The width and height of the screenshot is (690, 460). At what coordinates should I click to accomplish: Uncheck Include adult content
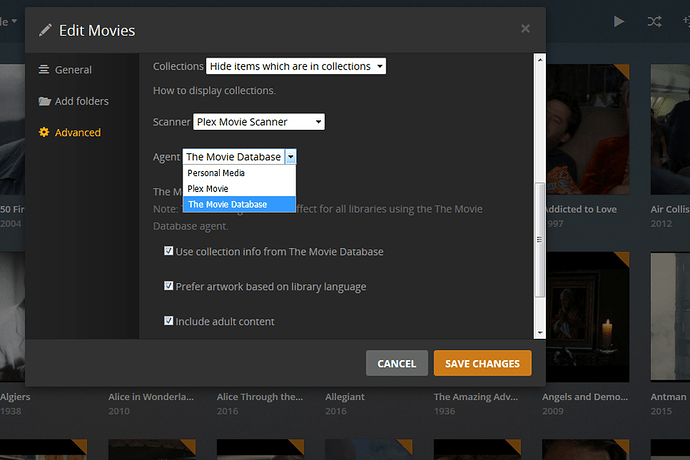tap(168, 320)
